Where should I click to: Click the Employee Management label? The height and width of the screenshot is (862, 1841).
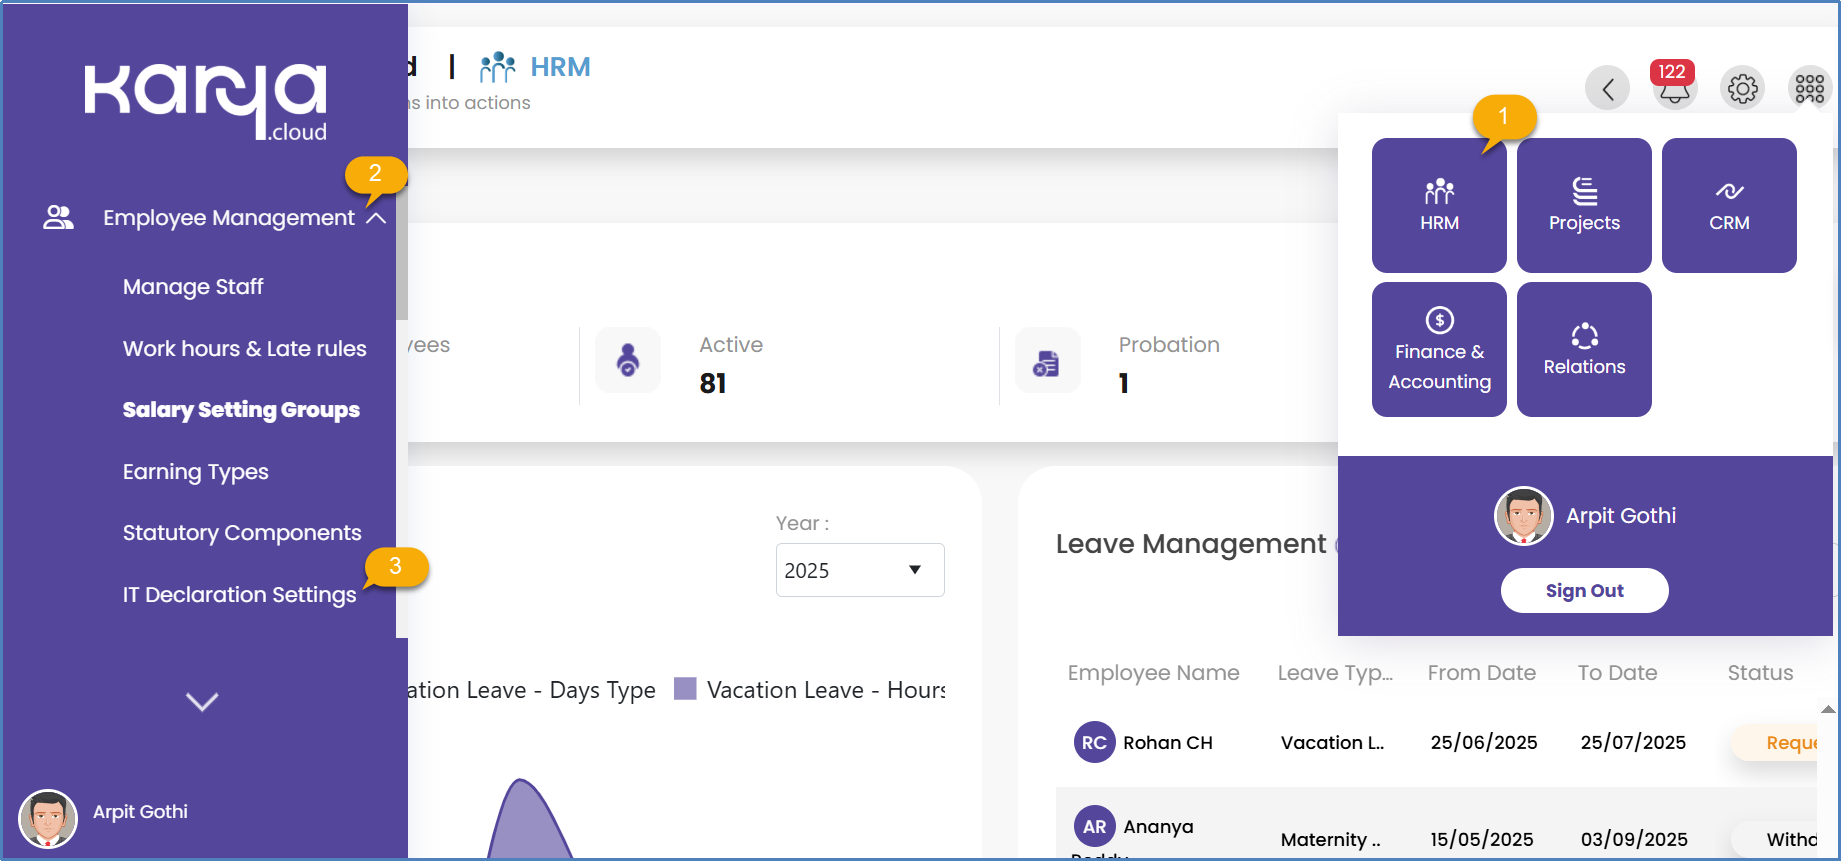pos(229,218)
